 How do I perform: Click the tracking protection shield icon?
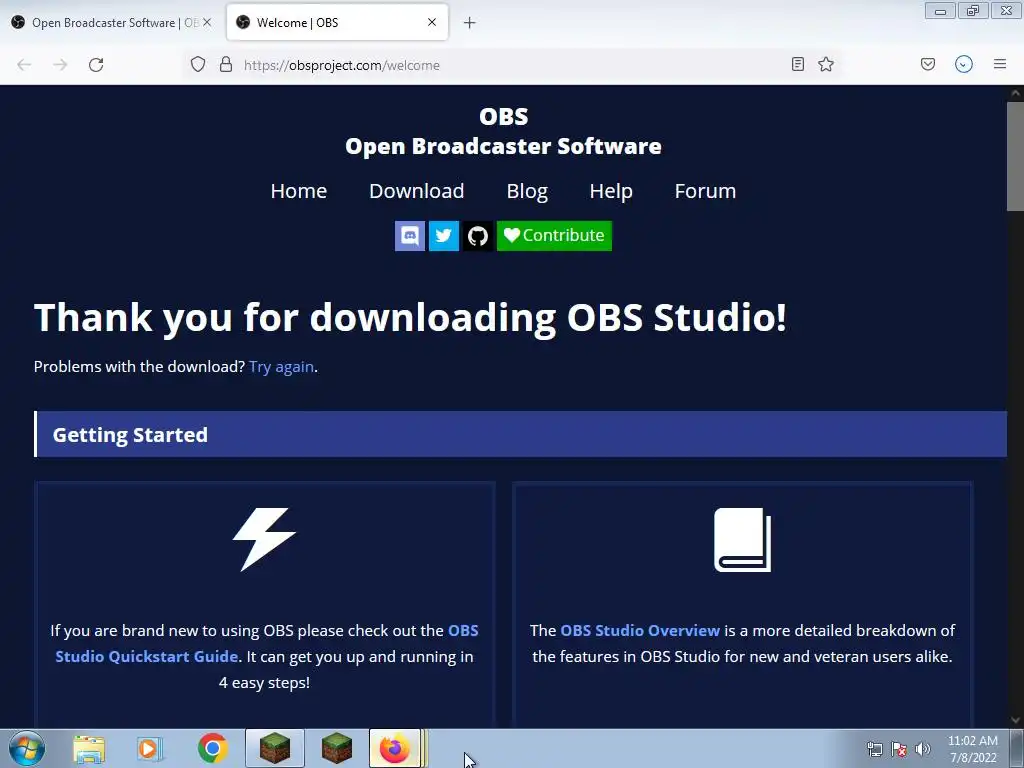[198, 65]
